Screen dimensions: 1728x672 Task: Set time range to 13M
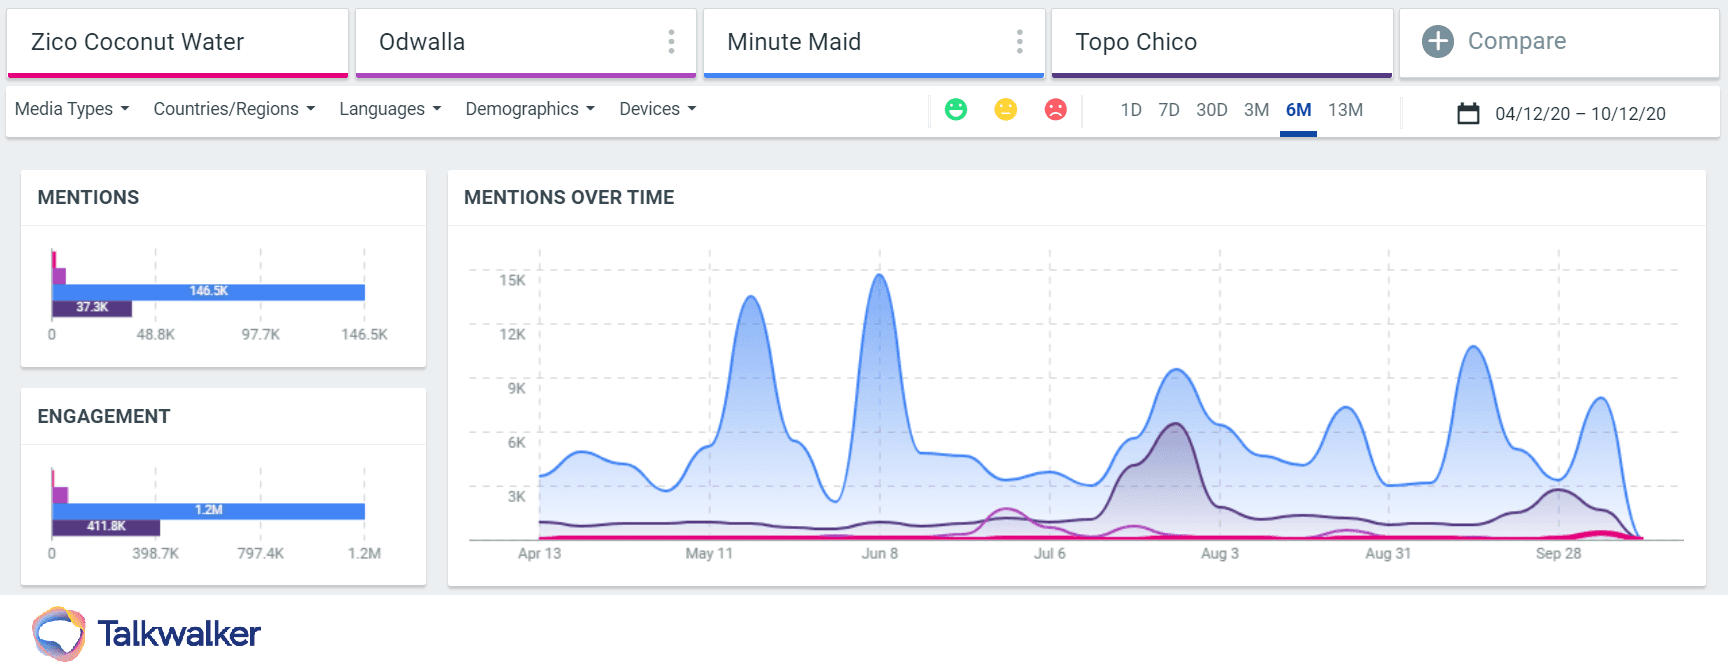pyautogui.click(x=1345, y=110)
